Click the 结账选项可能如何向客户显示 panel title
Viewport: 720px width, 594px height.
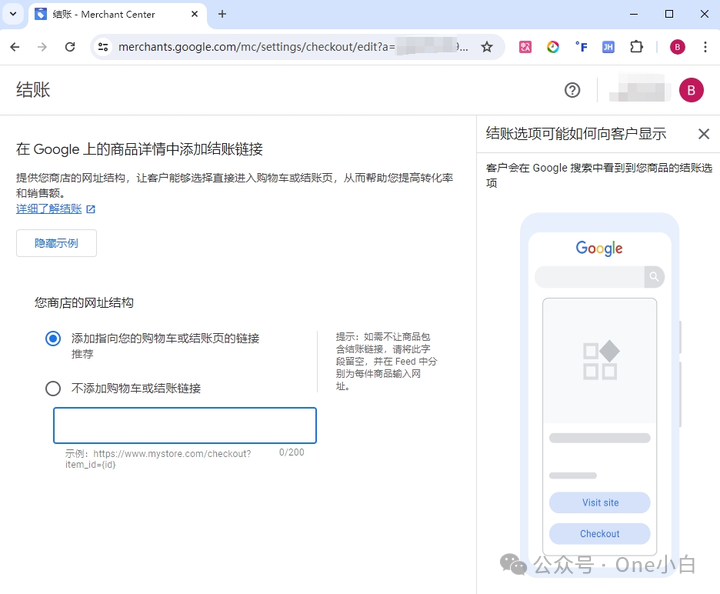(x=576, y=134)
